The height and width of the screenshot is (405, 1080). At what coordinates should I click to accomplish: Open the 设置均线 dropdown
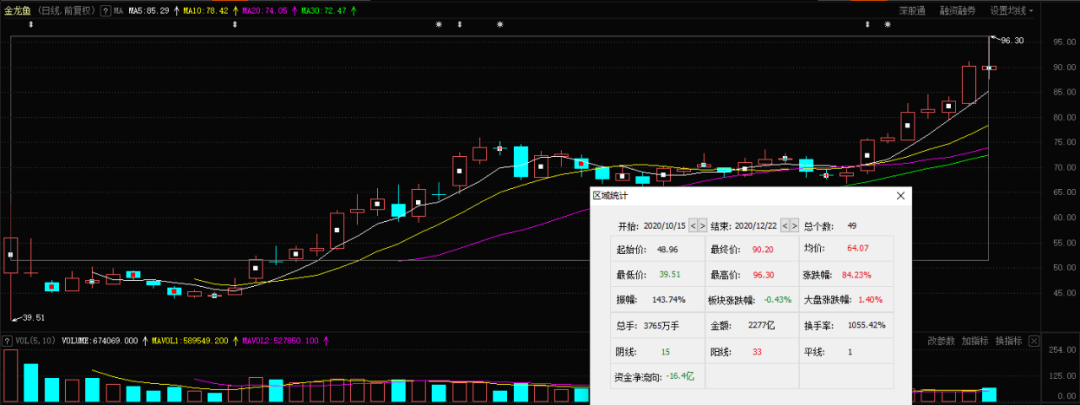tap(1012, 11)
